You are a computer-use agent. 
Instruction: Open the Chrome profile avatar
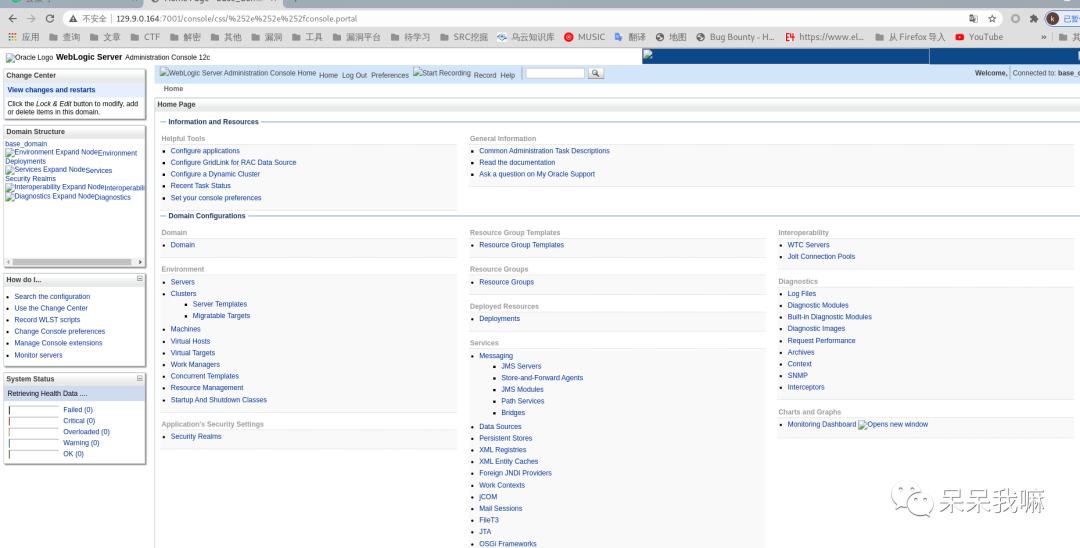click(1052, 19)
